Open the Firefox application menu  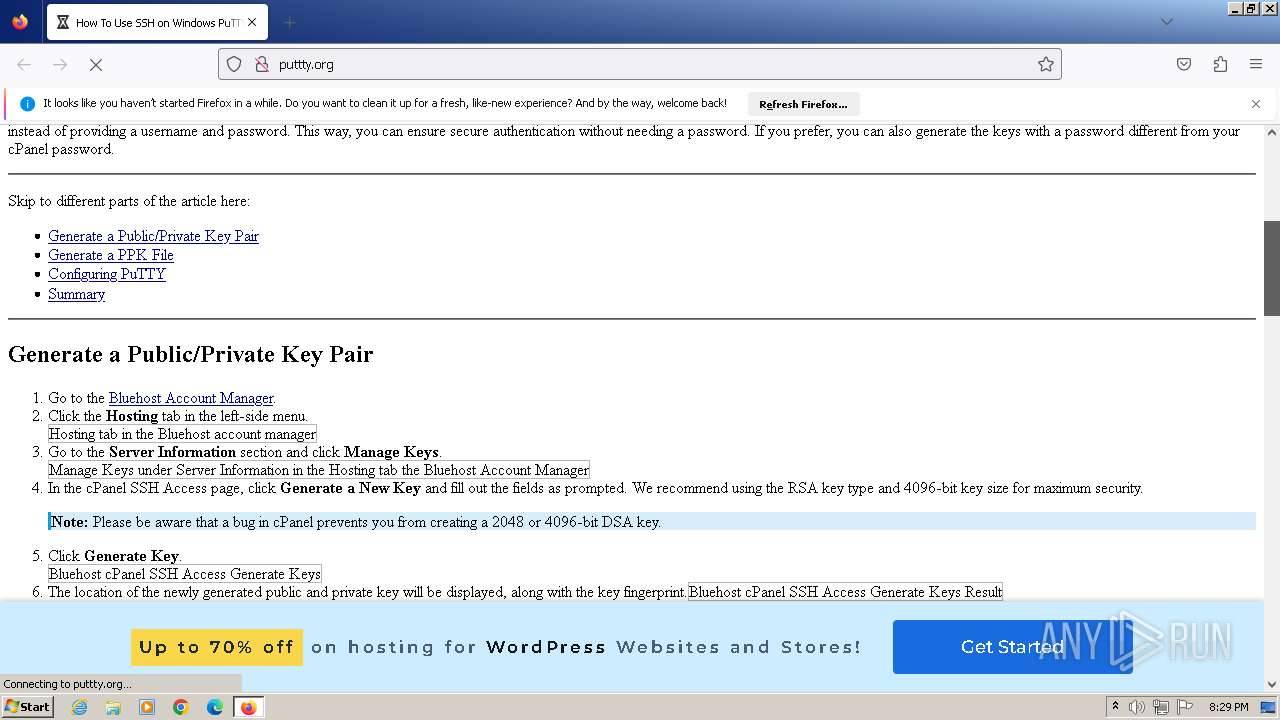[x=1256, y=64]
